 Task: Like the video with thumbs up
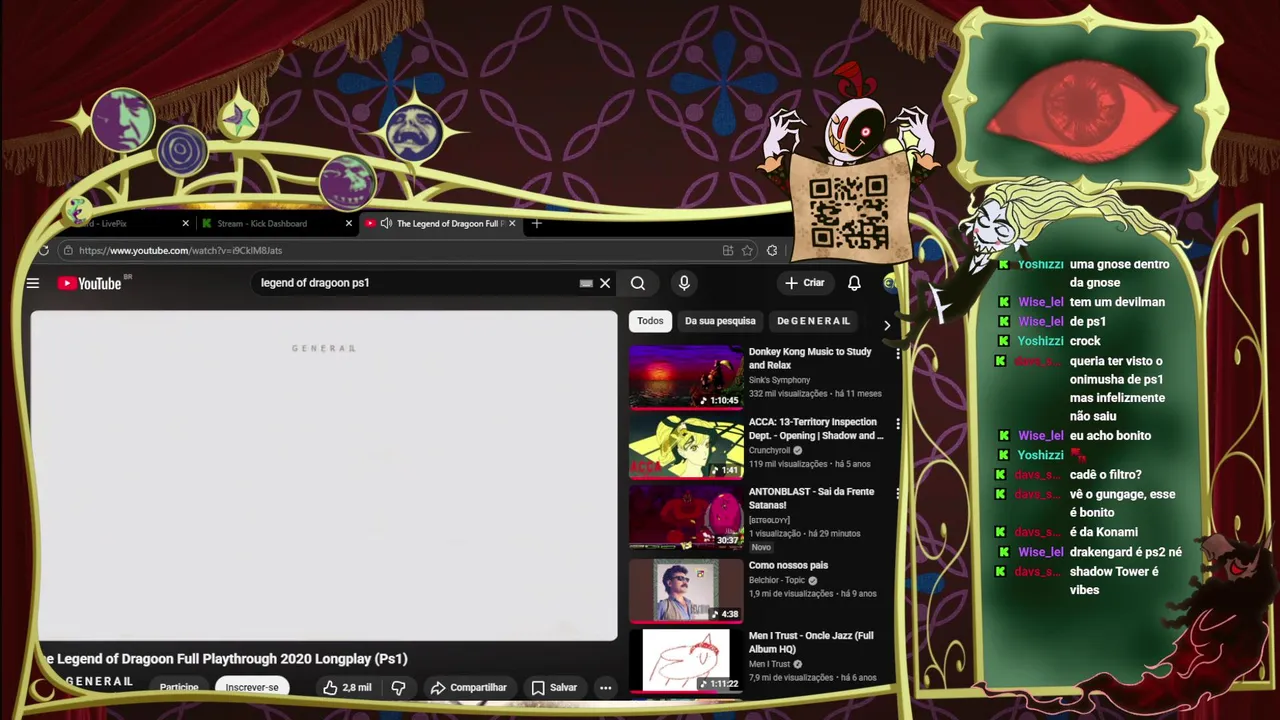(346, 687)
